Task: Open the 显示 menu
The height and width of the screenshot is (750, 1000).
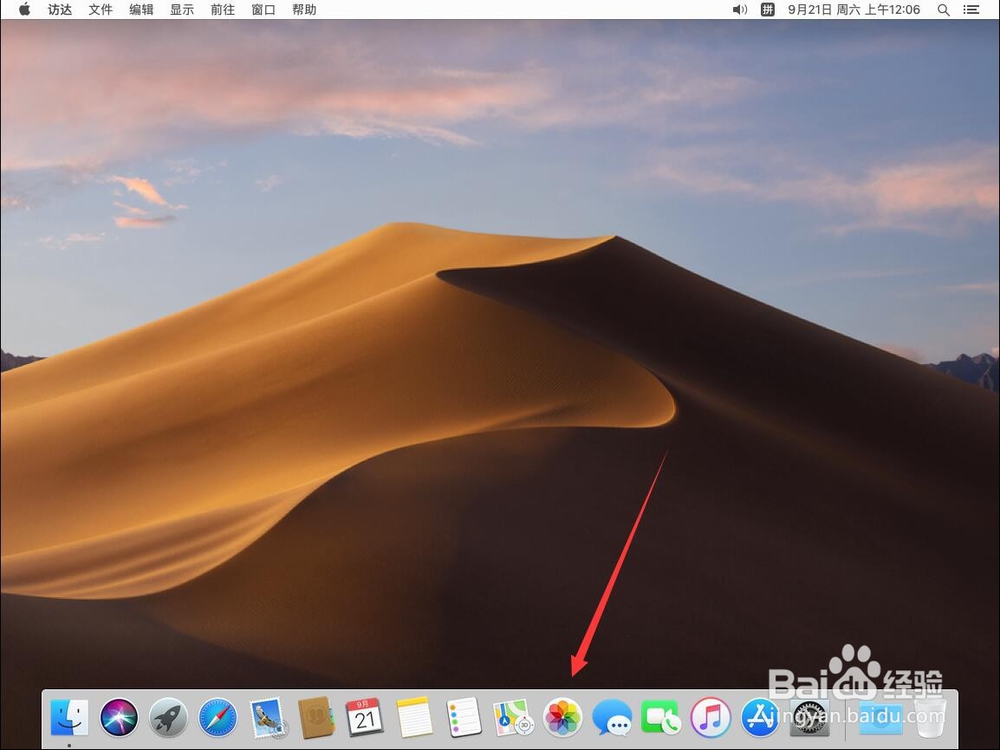Action: 182,10
